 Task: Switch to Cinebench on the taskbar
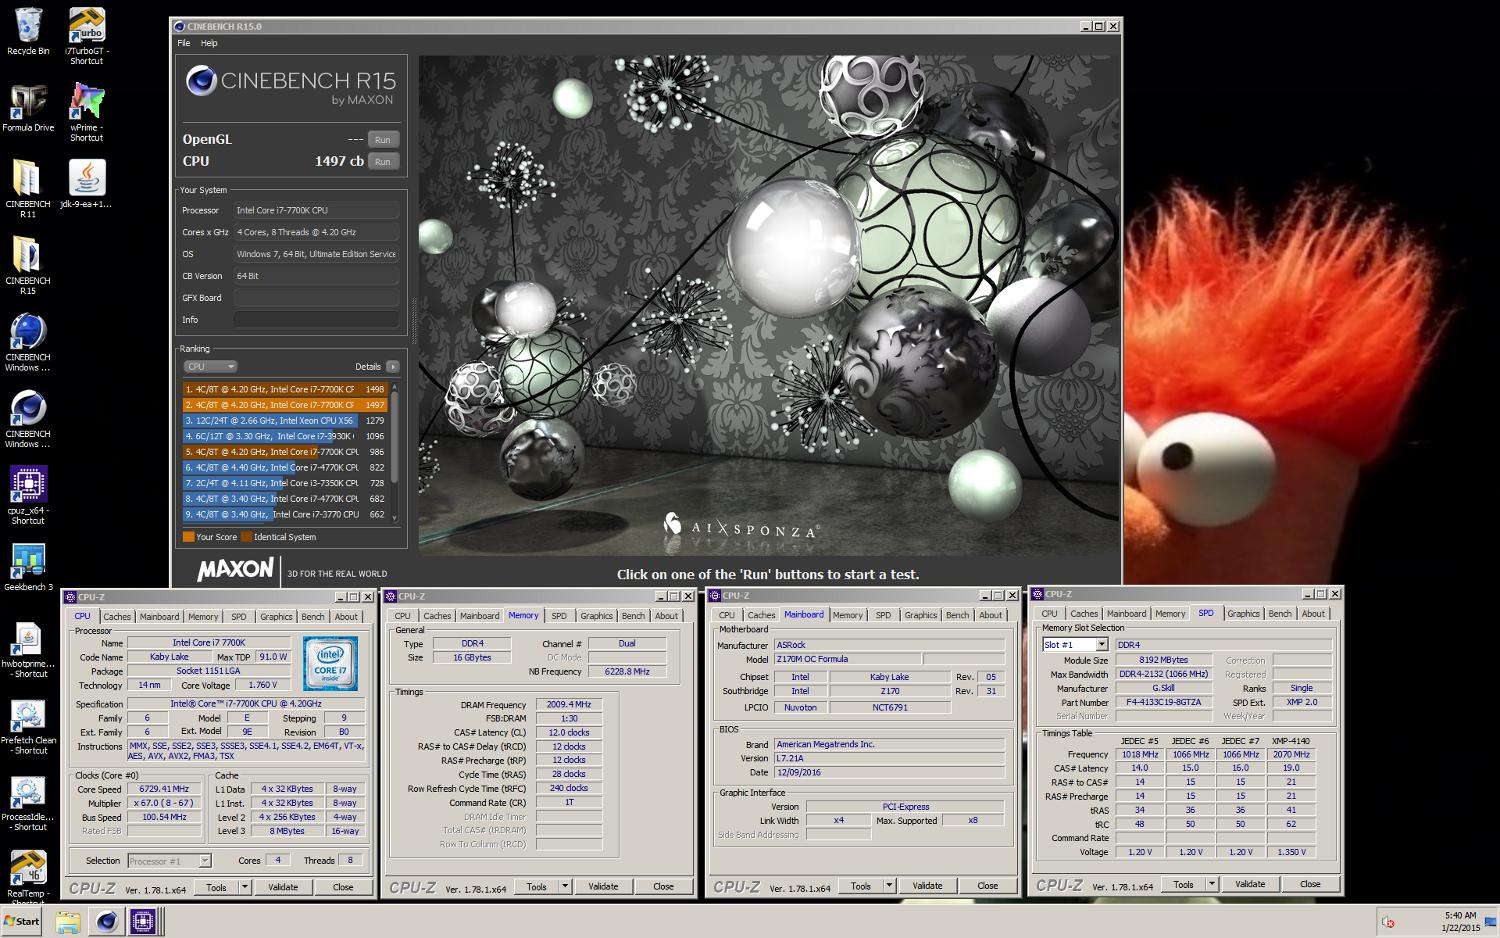coord(106,922)
